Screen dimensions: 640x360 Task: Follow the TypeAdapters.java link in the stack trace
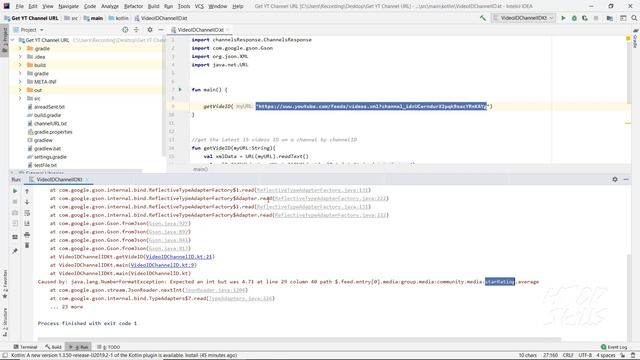[240, 298]
